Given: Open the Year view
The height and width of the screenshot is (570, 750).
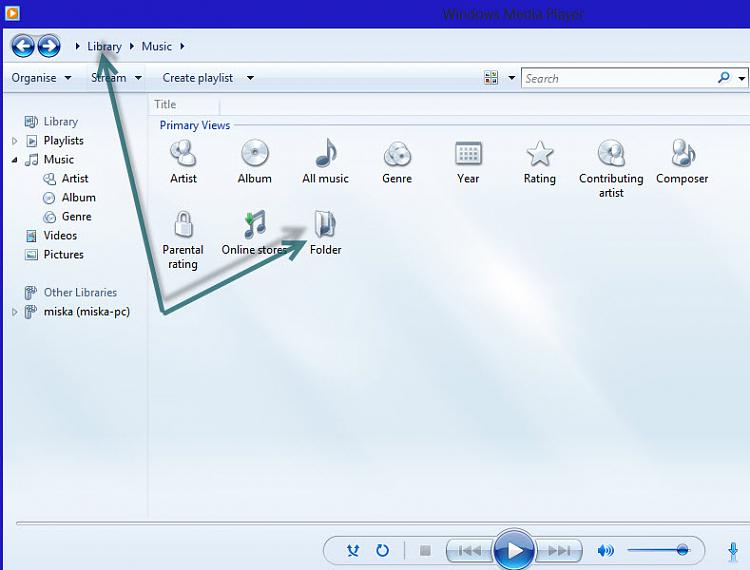Looking at the screenshot, I should pyautogui.click(x=468, y=162).
